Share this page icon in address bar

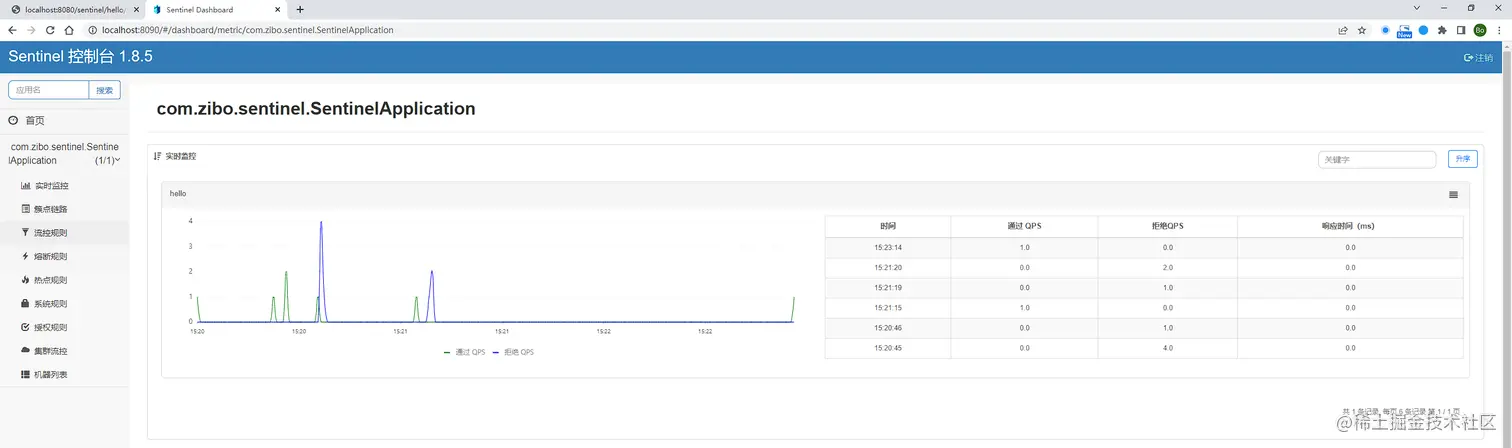click(1343, 30)
